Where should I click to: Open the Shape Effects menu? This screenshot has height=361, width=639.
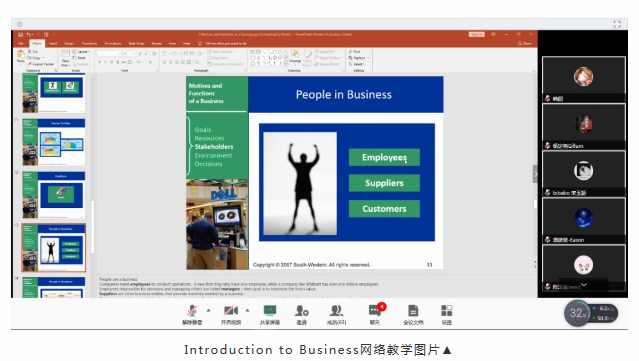click(328, 64)
